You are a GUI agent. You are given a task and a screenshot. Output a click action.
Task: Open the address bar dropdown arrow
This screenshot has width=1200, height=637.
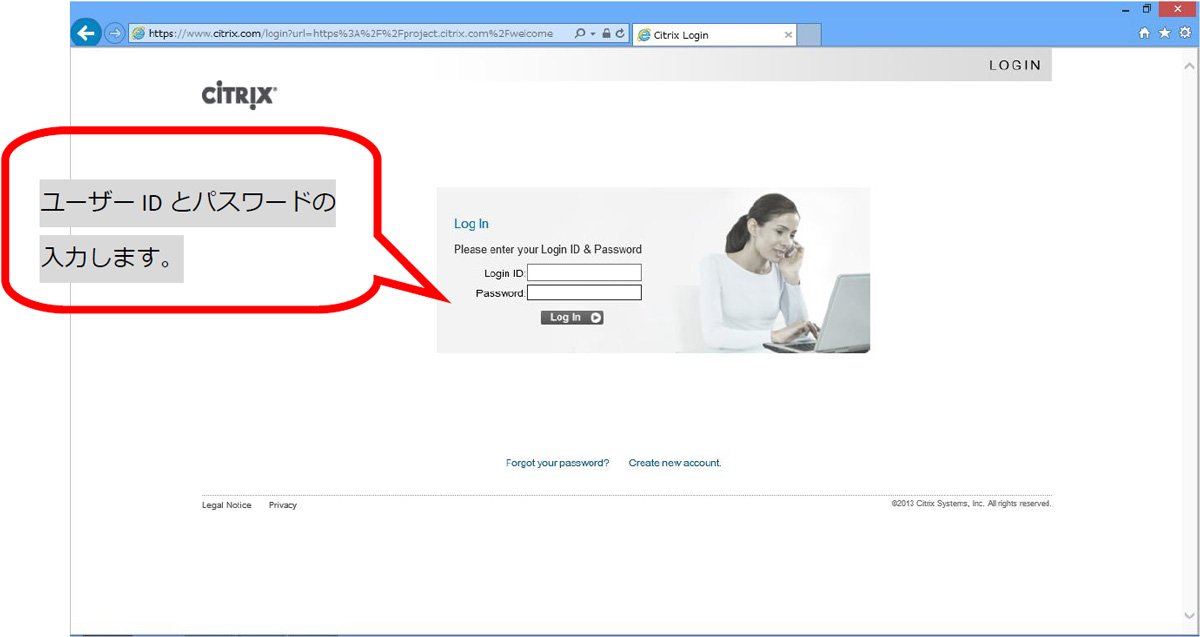coord(593,33)
